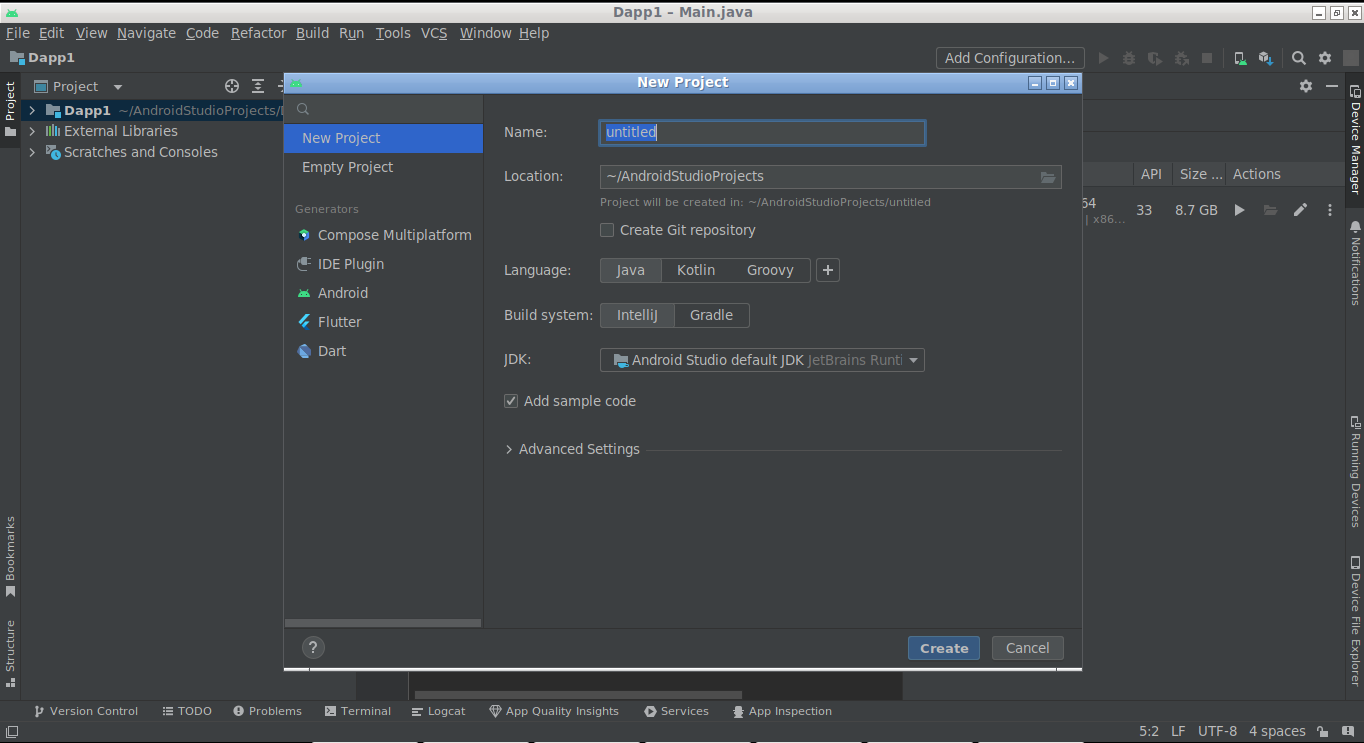
Task: Edit the virtual device pencil icon
Action: 1300,210
